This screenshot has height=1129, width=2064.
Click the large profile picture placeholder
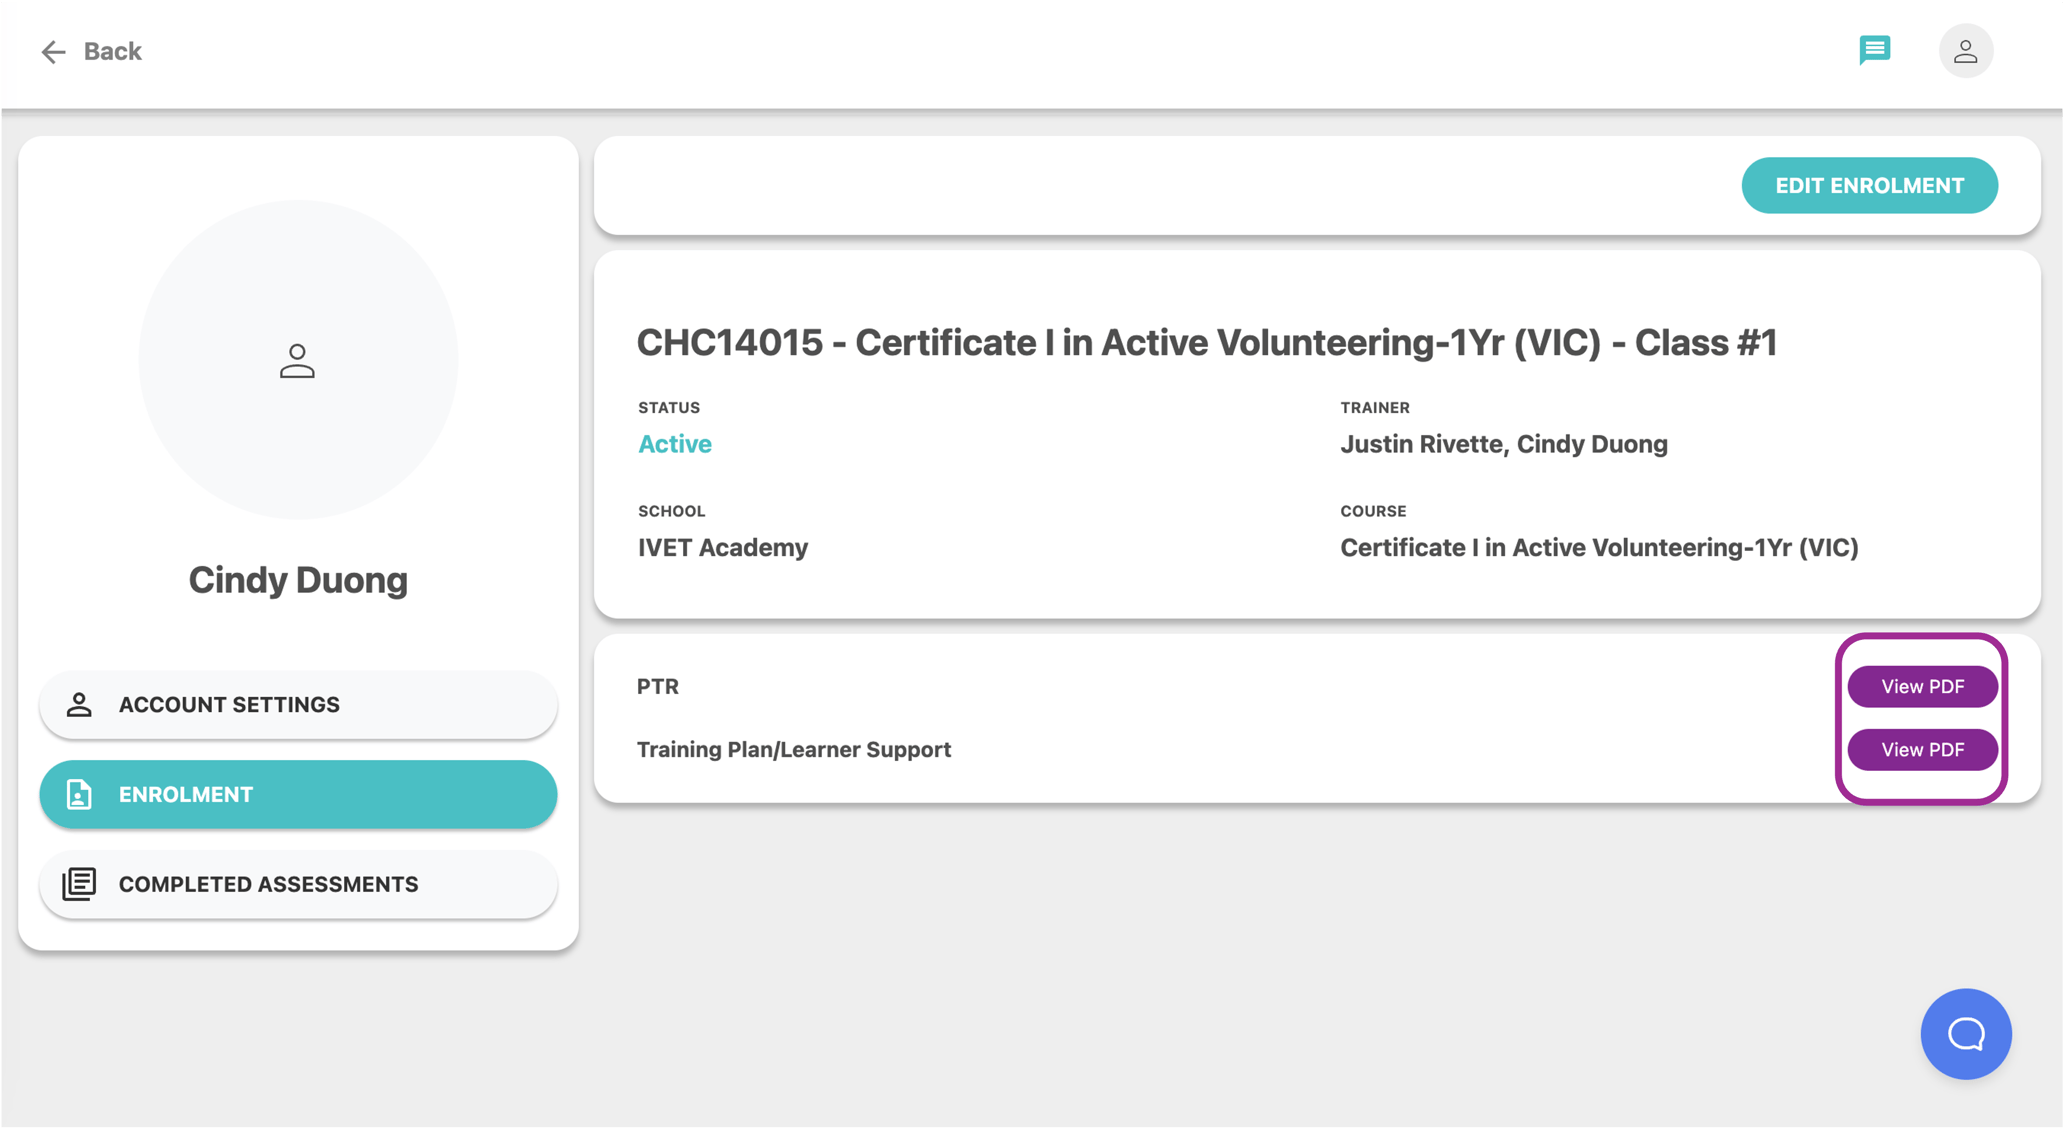[298, 360]
